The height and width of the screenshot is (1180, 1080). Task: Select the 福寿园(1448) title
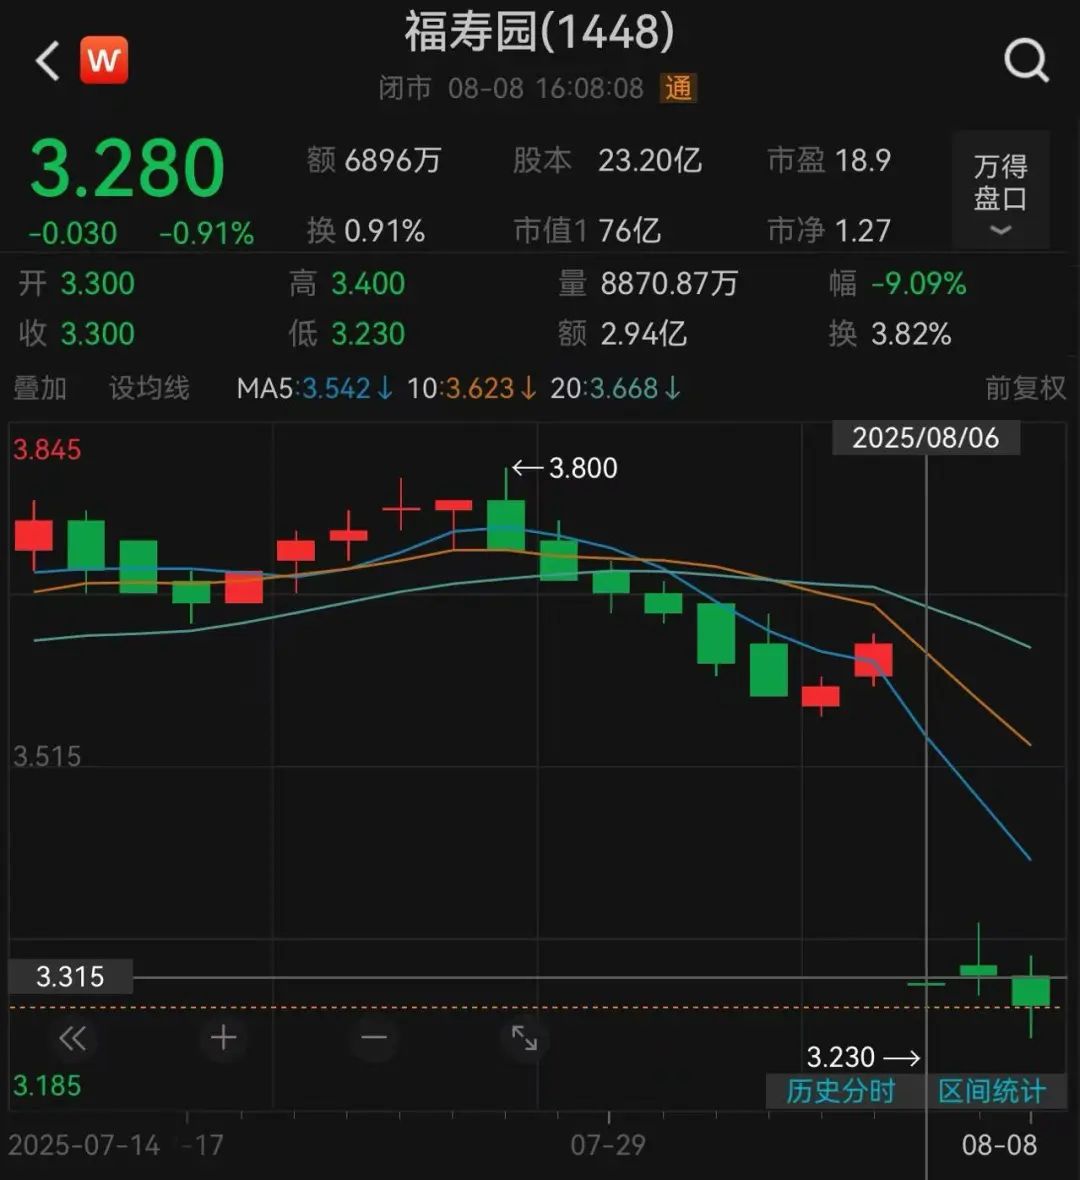pos(540,33)
